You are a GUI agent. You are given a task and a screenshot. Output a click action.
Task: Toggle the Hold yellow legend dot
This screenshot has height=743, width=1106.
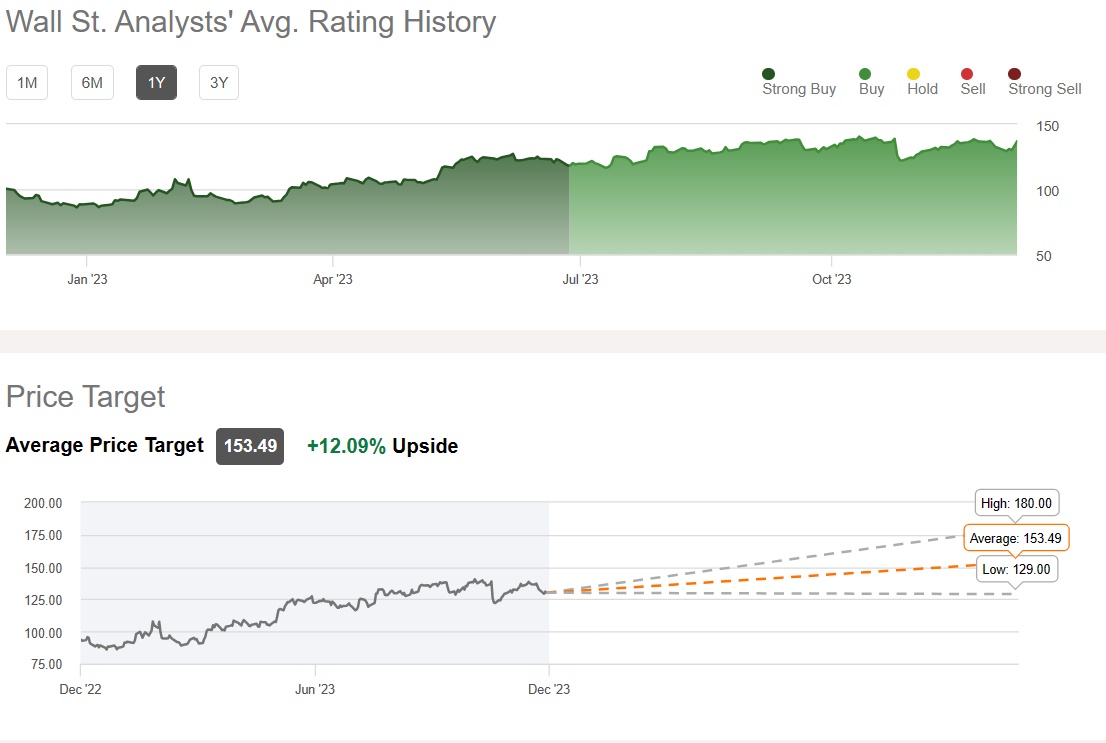tap(913, 74)
